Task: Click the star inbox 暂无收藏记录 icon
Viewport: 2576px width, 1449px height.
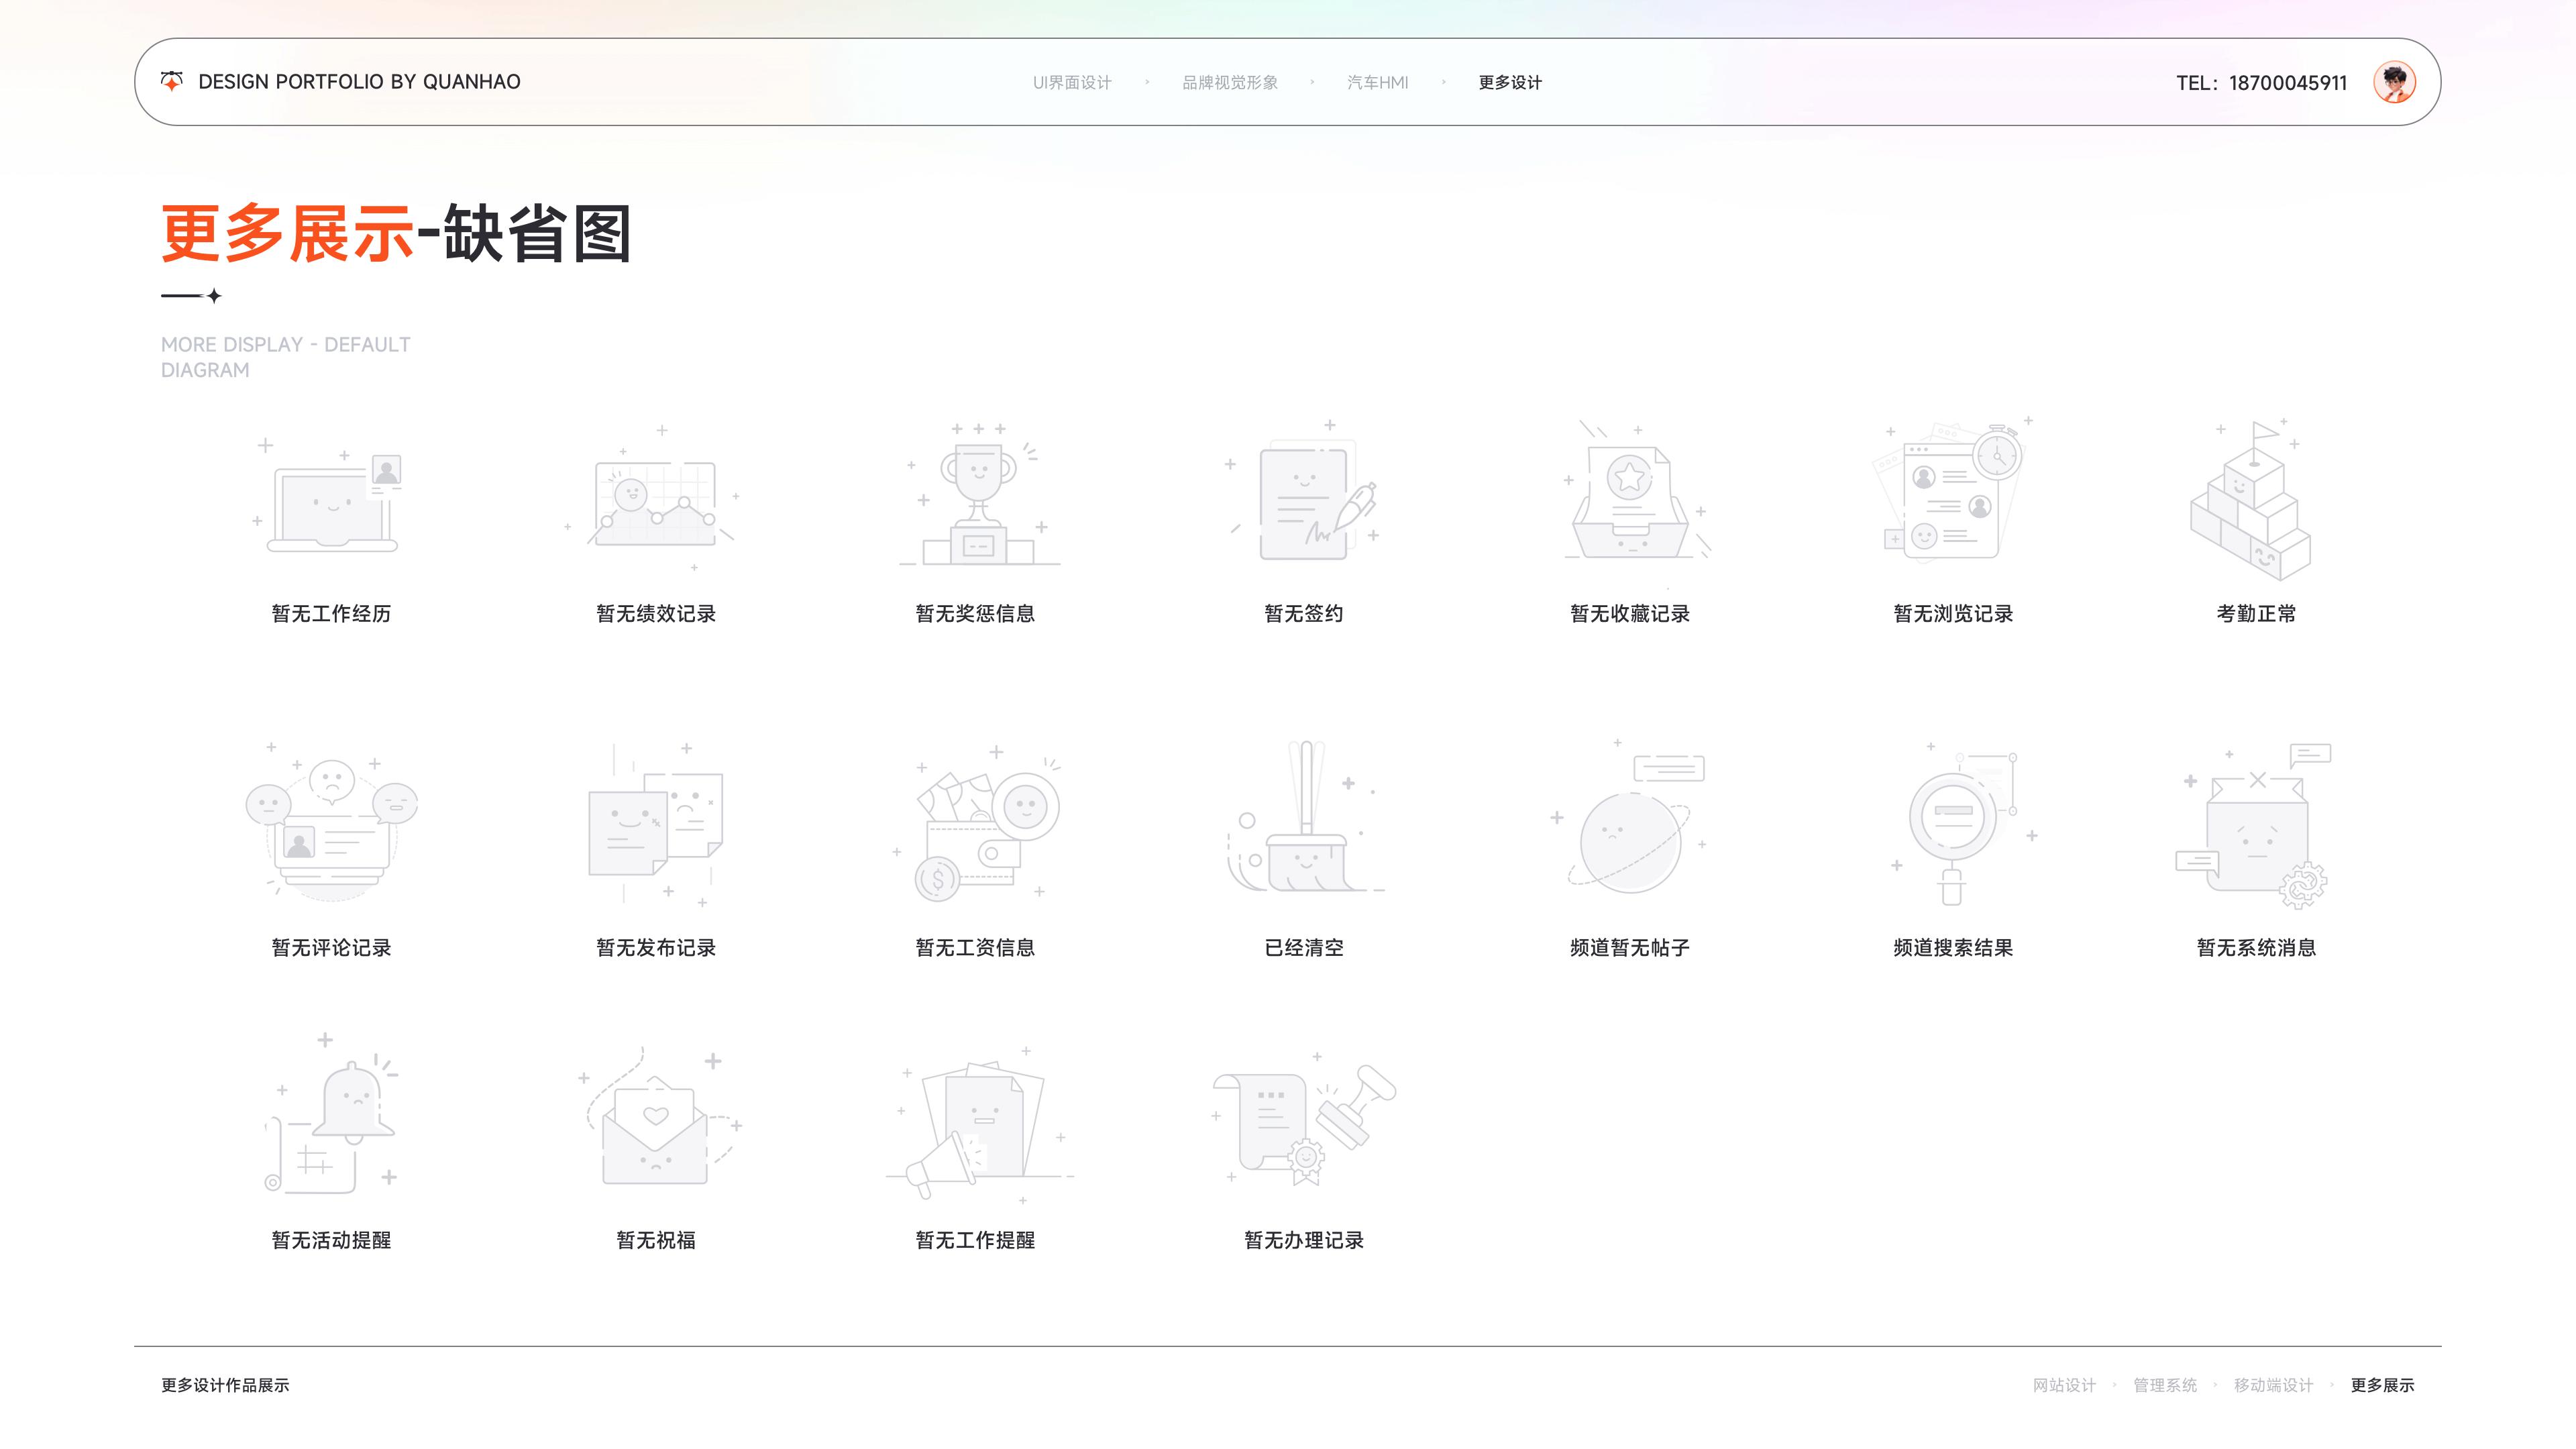Action: click(1631, 497)
